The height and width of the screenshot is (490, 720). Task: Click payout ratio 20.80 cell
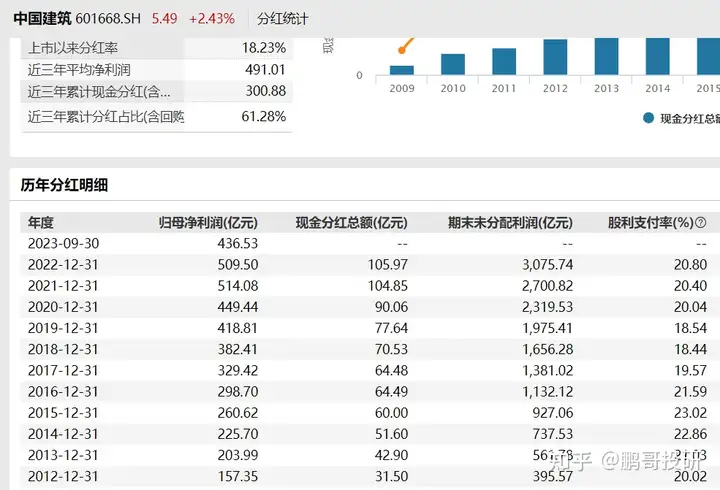pos(690,265)
